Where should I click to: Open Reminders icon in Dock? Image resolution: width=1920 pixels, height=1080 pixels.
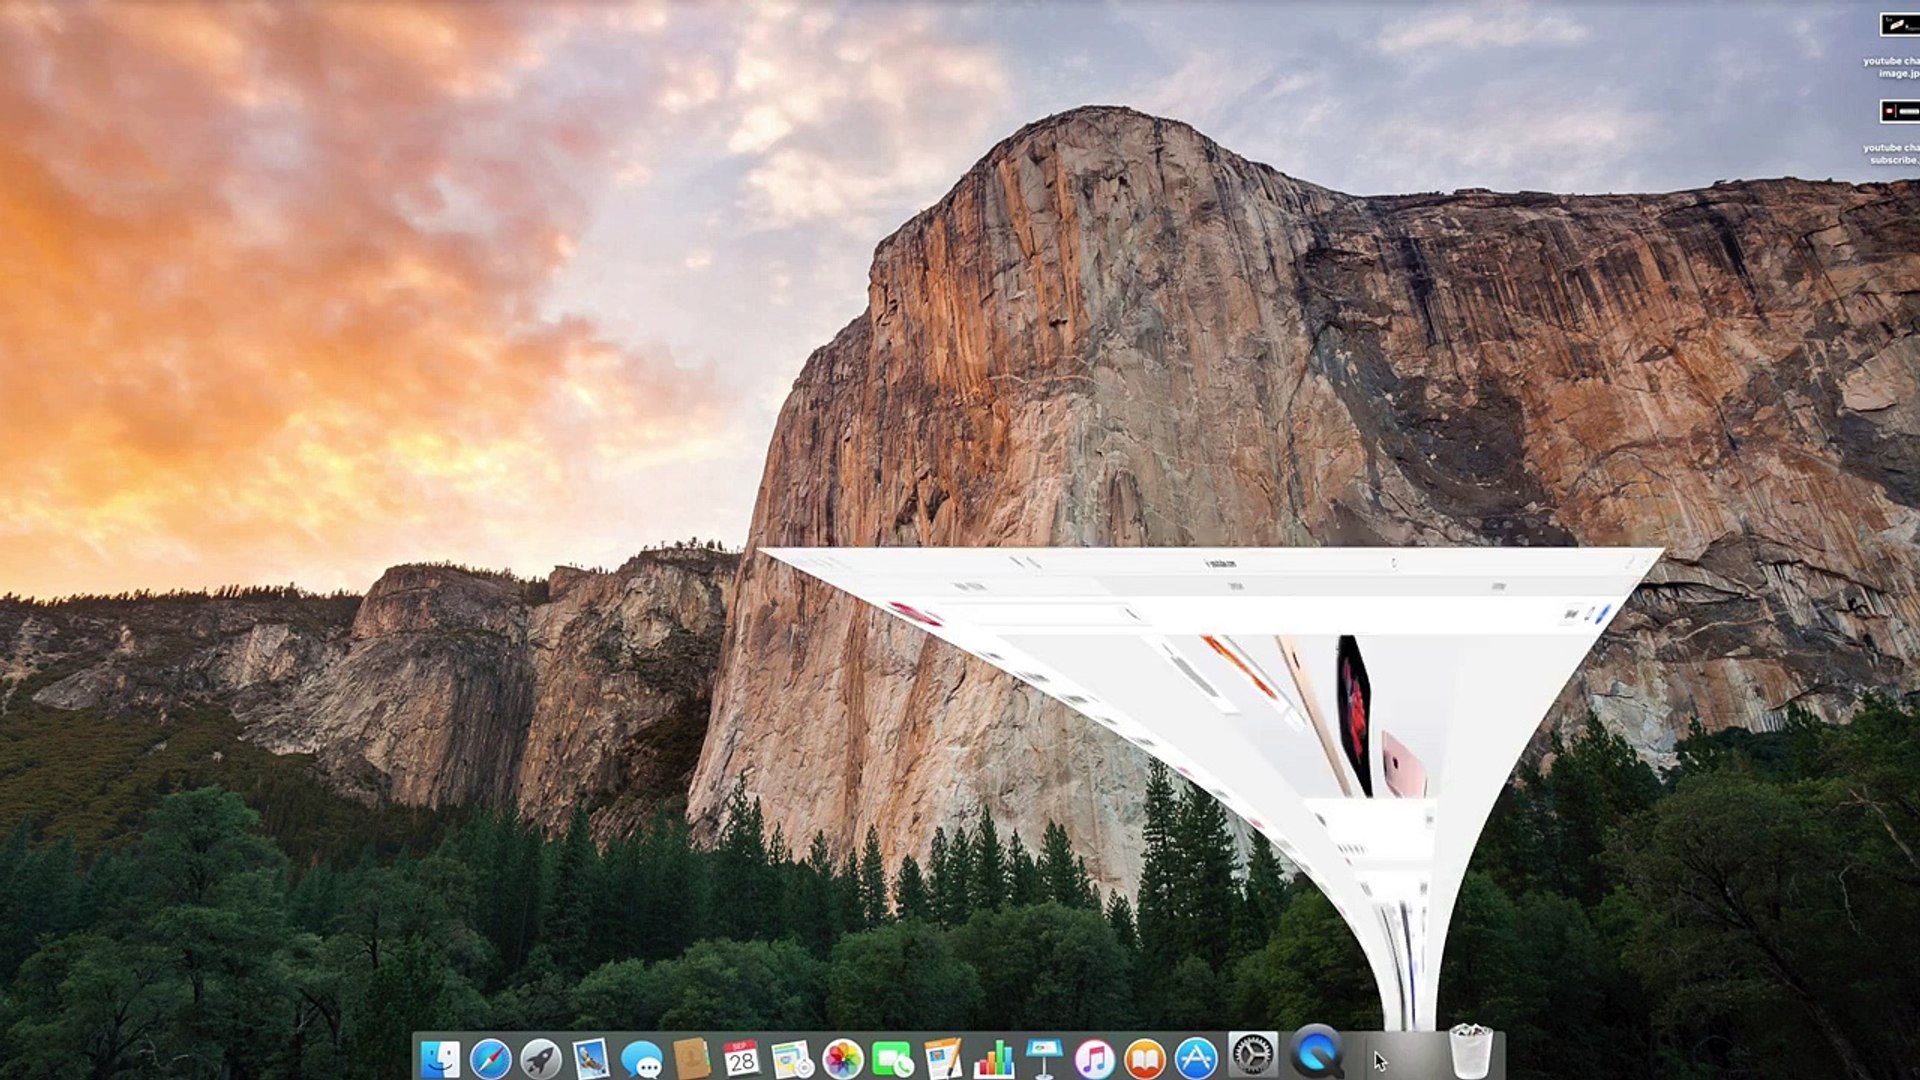click(x=792, y=1058)
